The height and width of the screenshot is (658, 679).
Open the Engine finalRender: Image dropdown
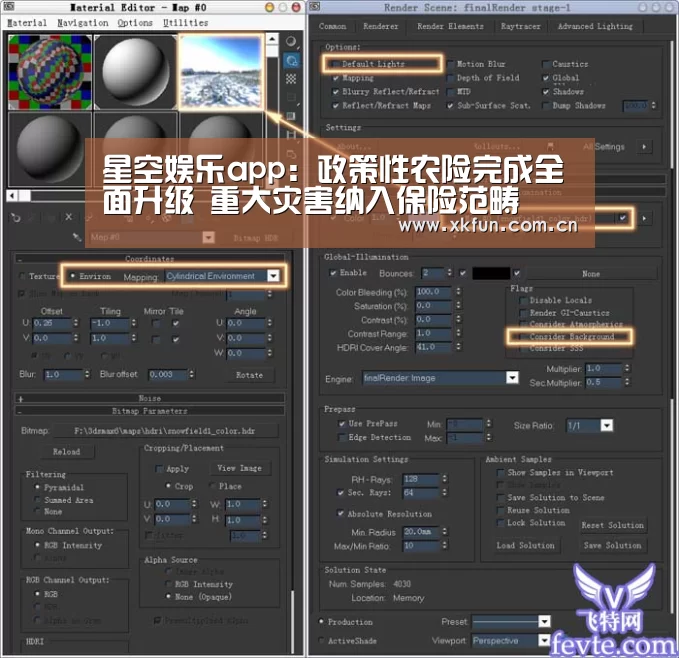coord(512,378)
